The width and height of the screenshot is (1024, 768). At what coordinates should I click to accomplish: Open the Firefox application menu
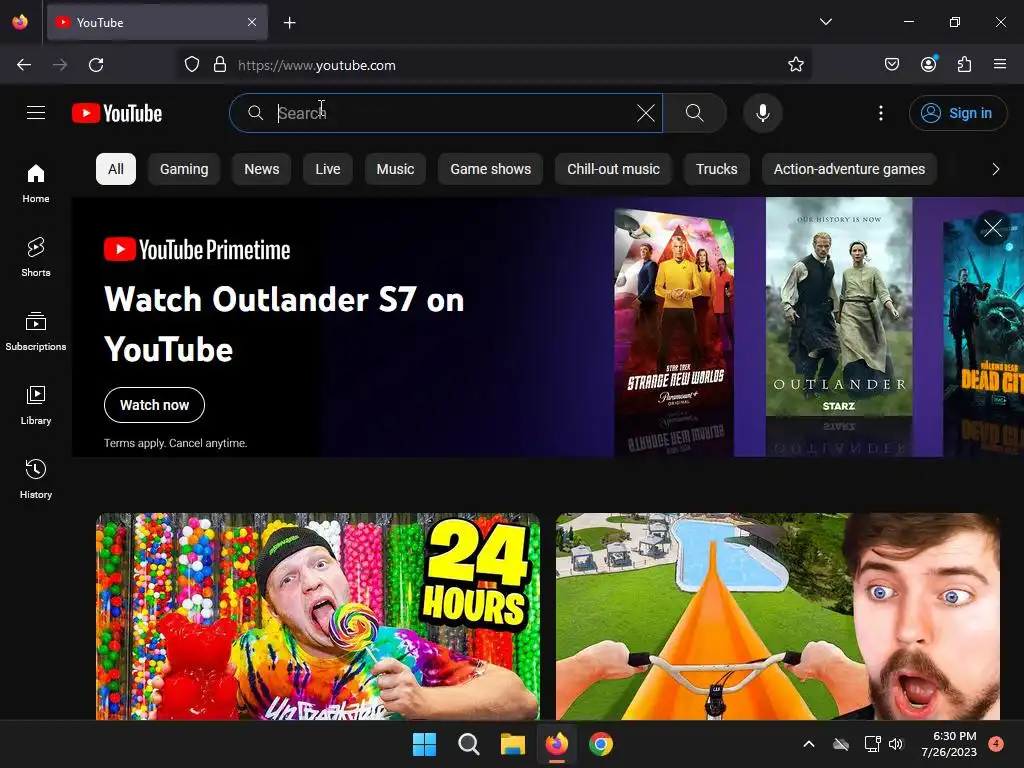pos(1000,64)
